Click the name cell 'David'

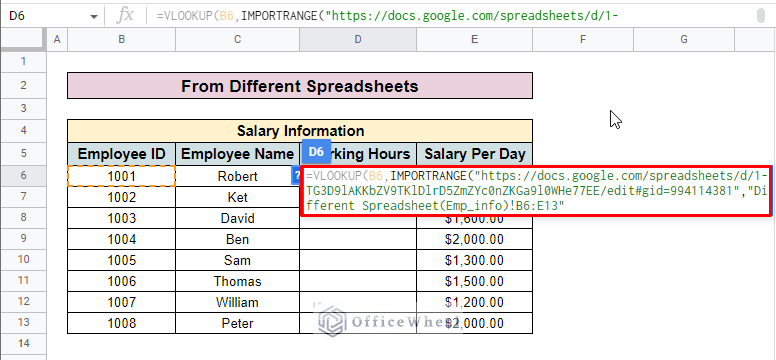(x=238, y=218)
